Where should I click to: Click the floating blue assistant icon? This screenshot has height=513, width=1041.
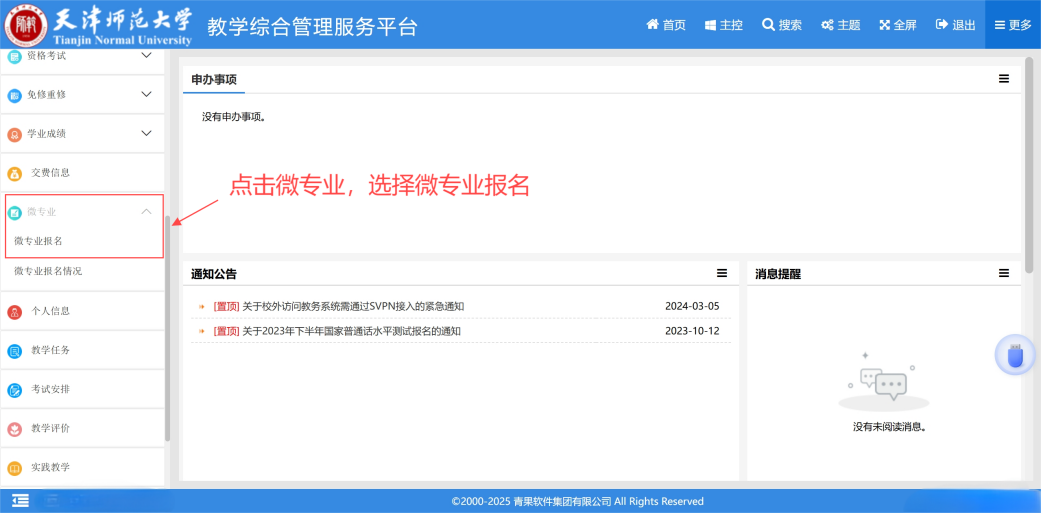point(1015,355)
